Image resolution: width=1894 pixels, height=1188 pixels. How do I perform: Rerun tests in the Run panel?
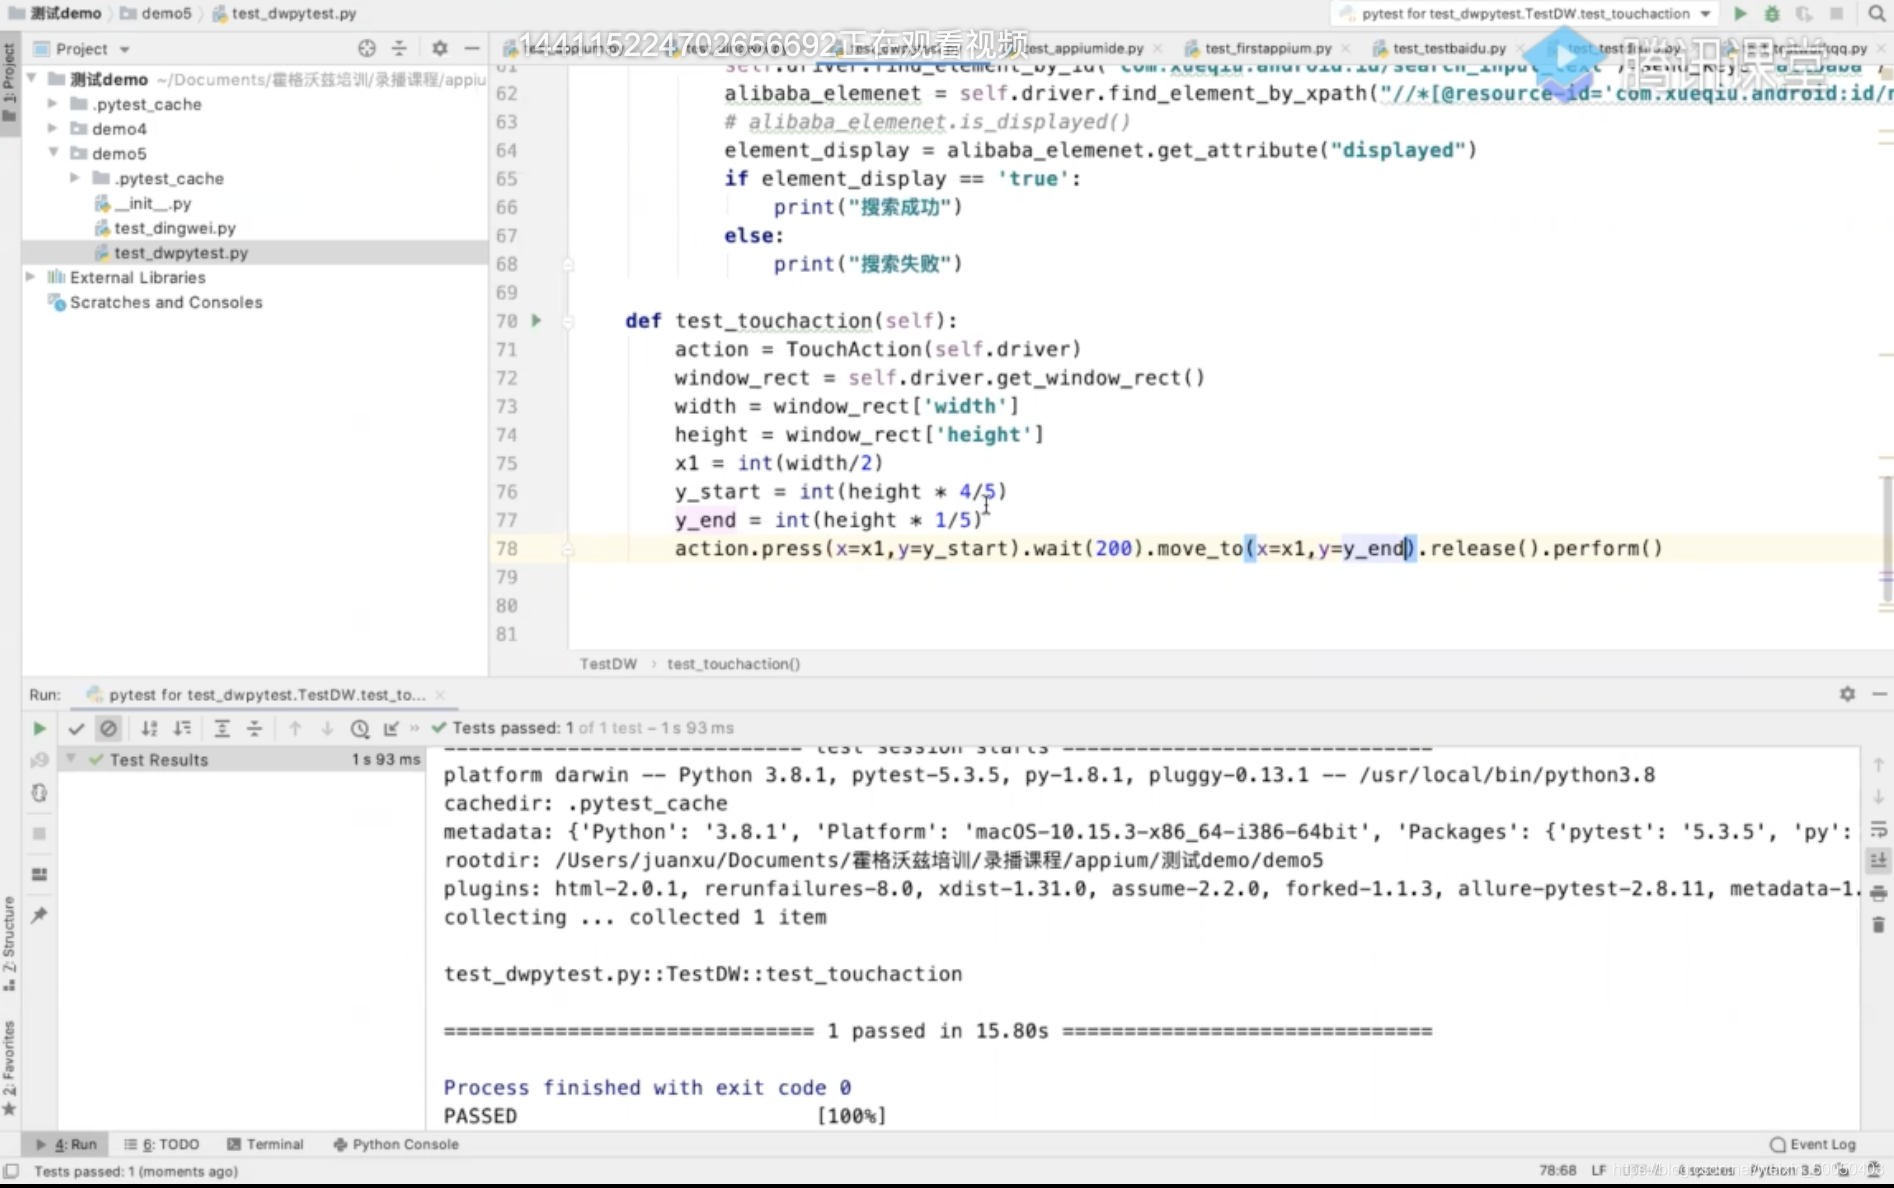coord(39,729)
